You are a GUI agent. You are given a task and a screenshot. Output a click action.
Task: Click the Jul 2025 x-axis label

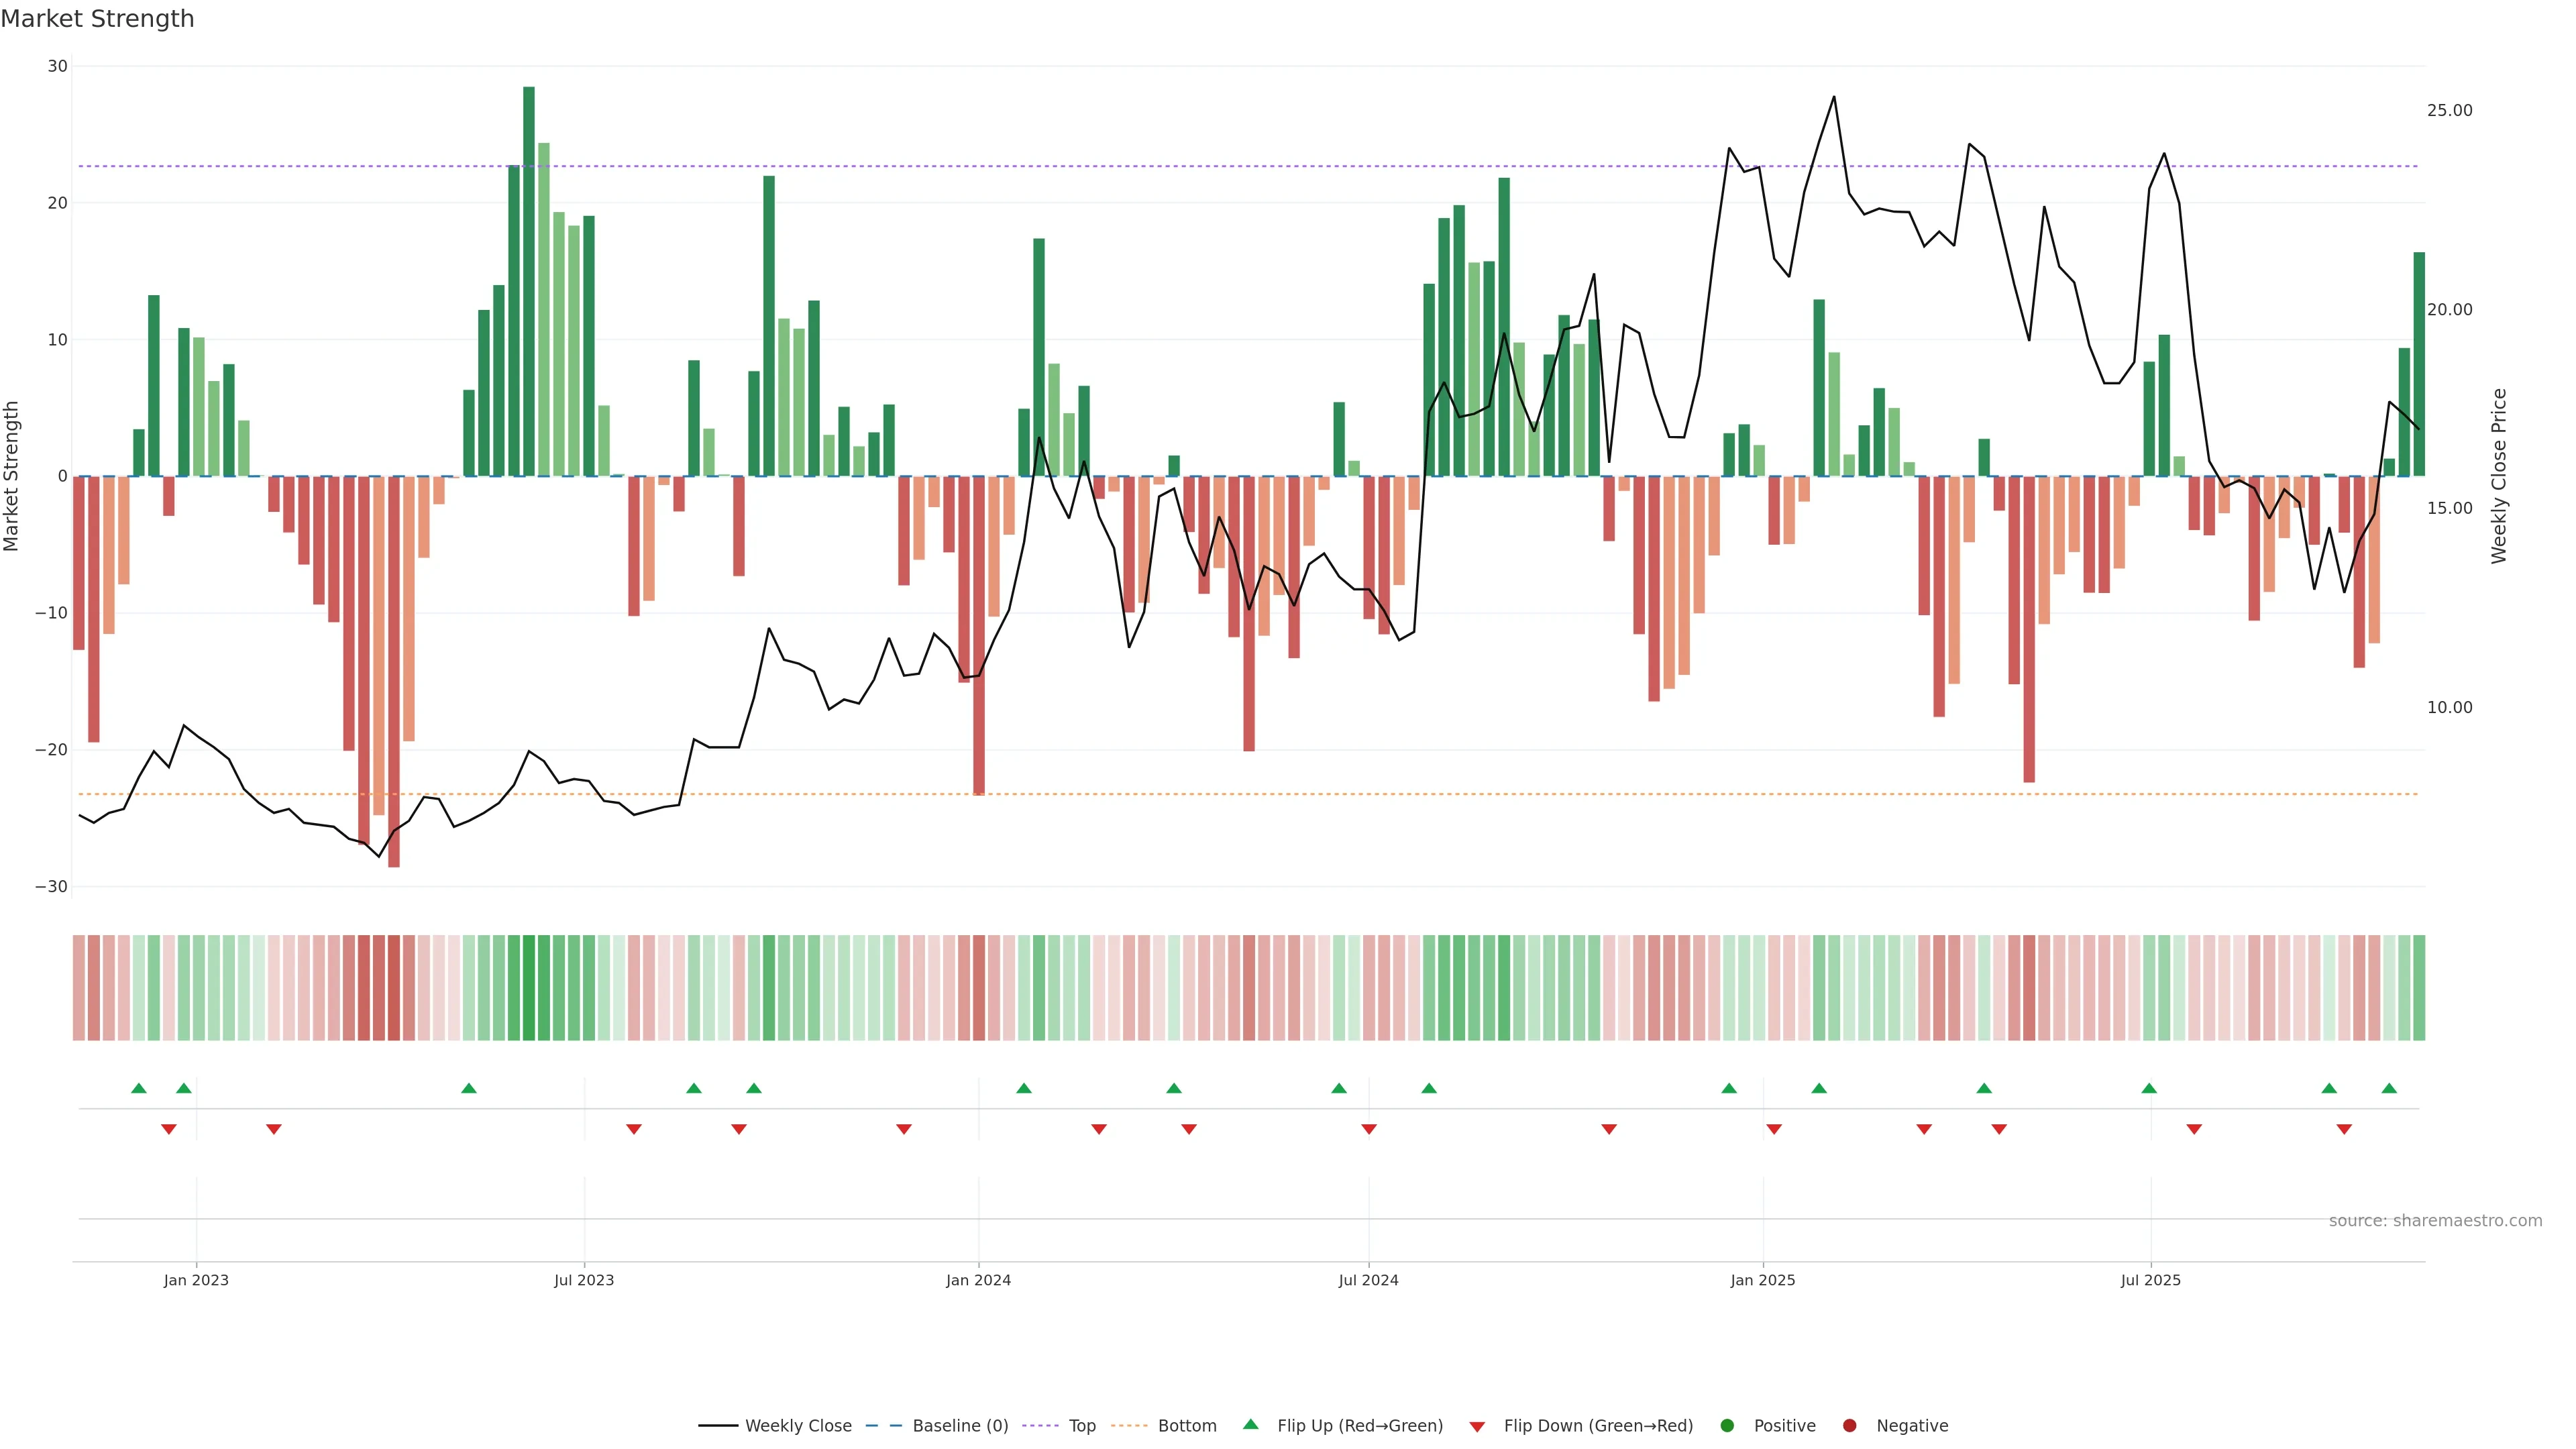coord(2150,1280)
